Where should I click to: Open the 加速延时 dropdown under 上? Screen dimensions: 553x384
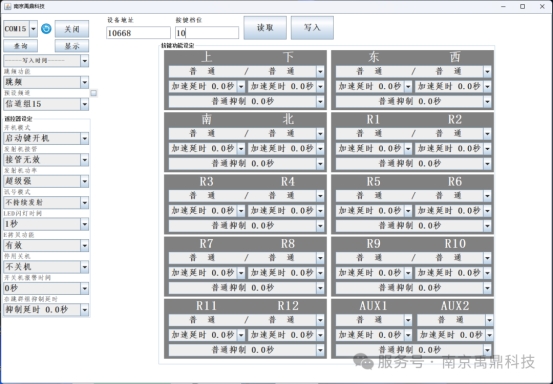tap(207, 86)
